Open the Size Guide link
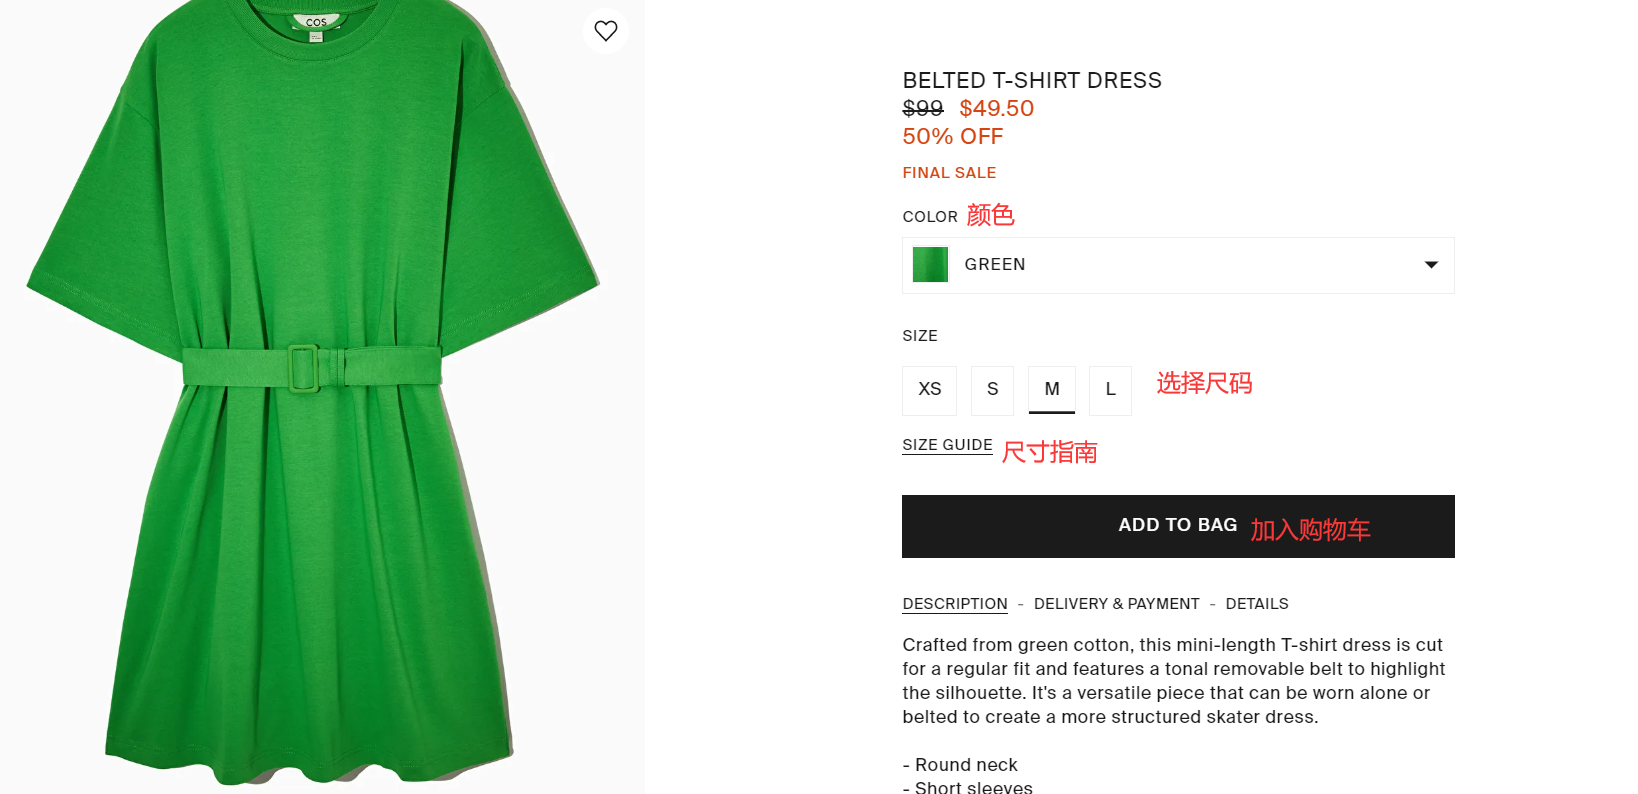 click(x=947, y=445)
